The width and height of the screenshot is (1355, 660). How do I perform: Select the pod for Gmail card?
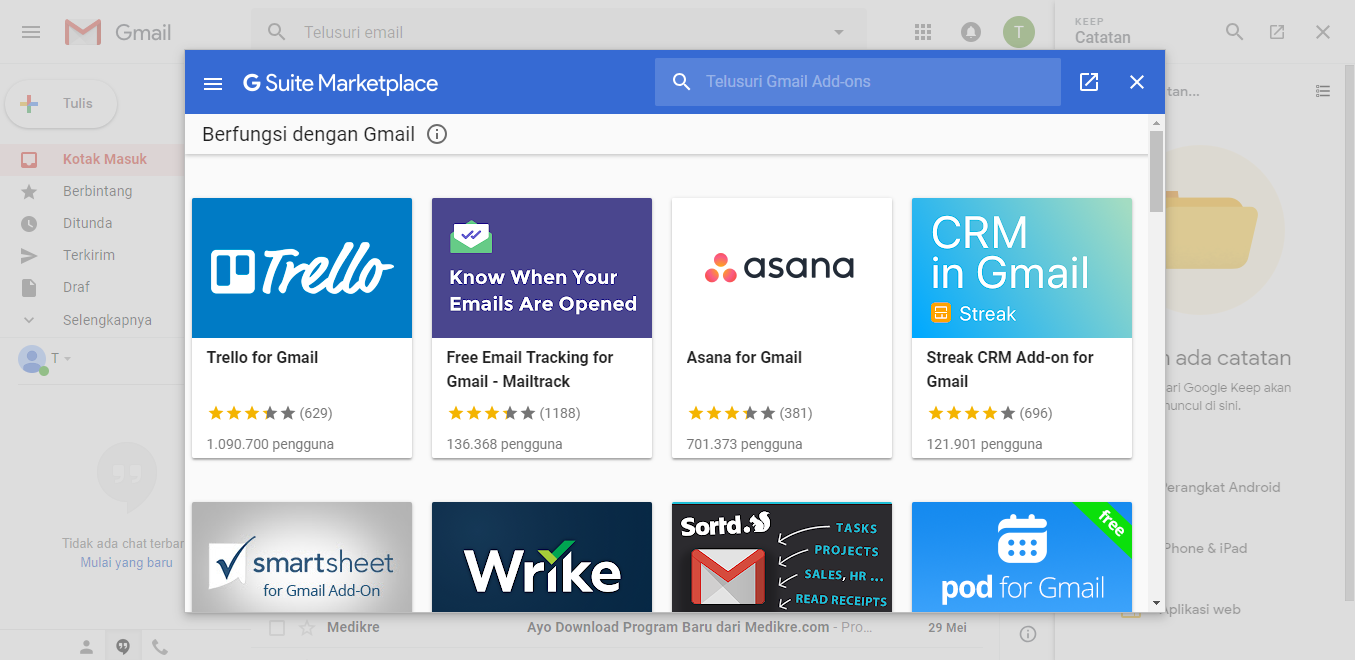click(x=1022, y=557)
